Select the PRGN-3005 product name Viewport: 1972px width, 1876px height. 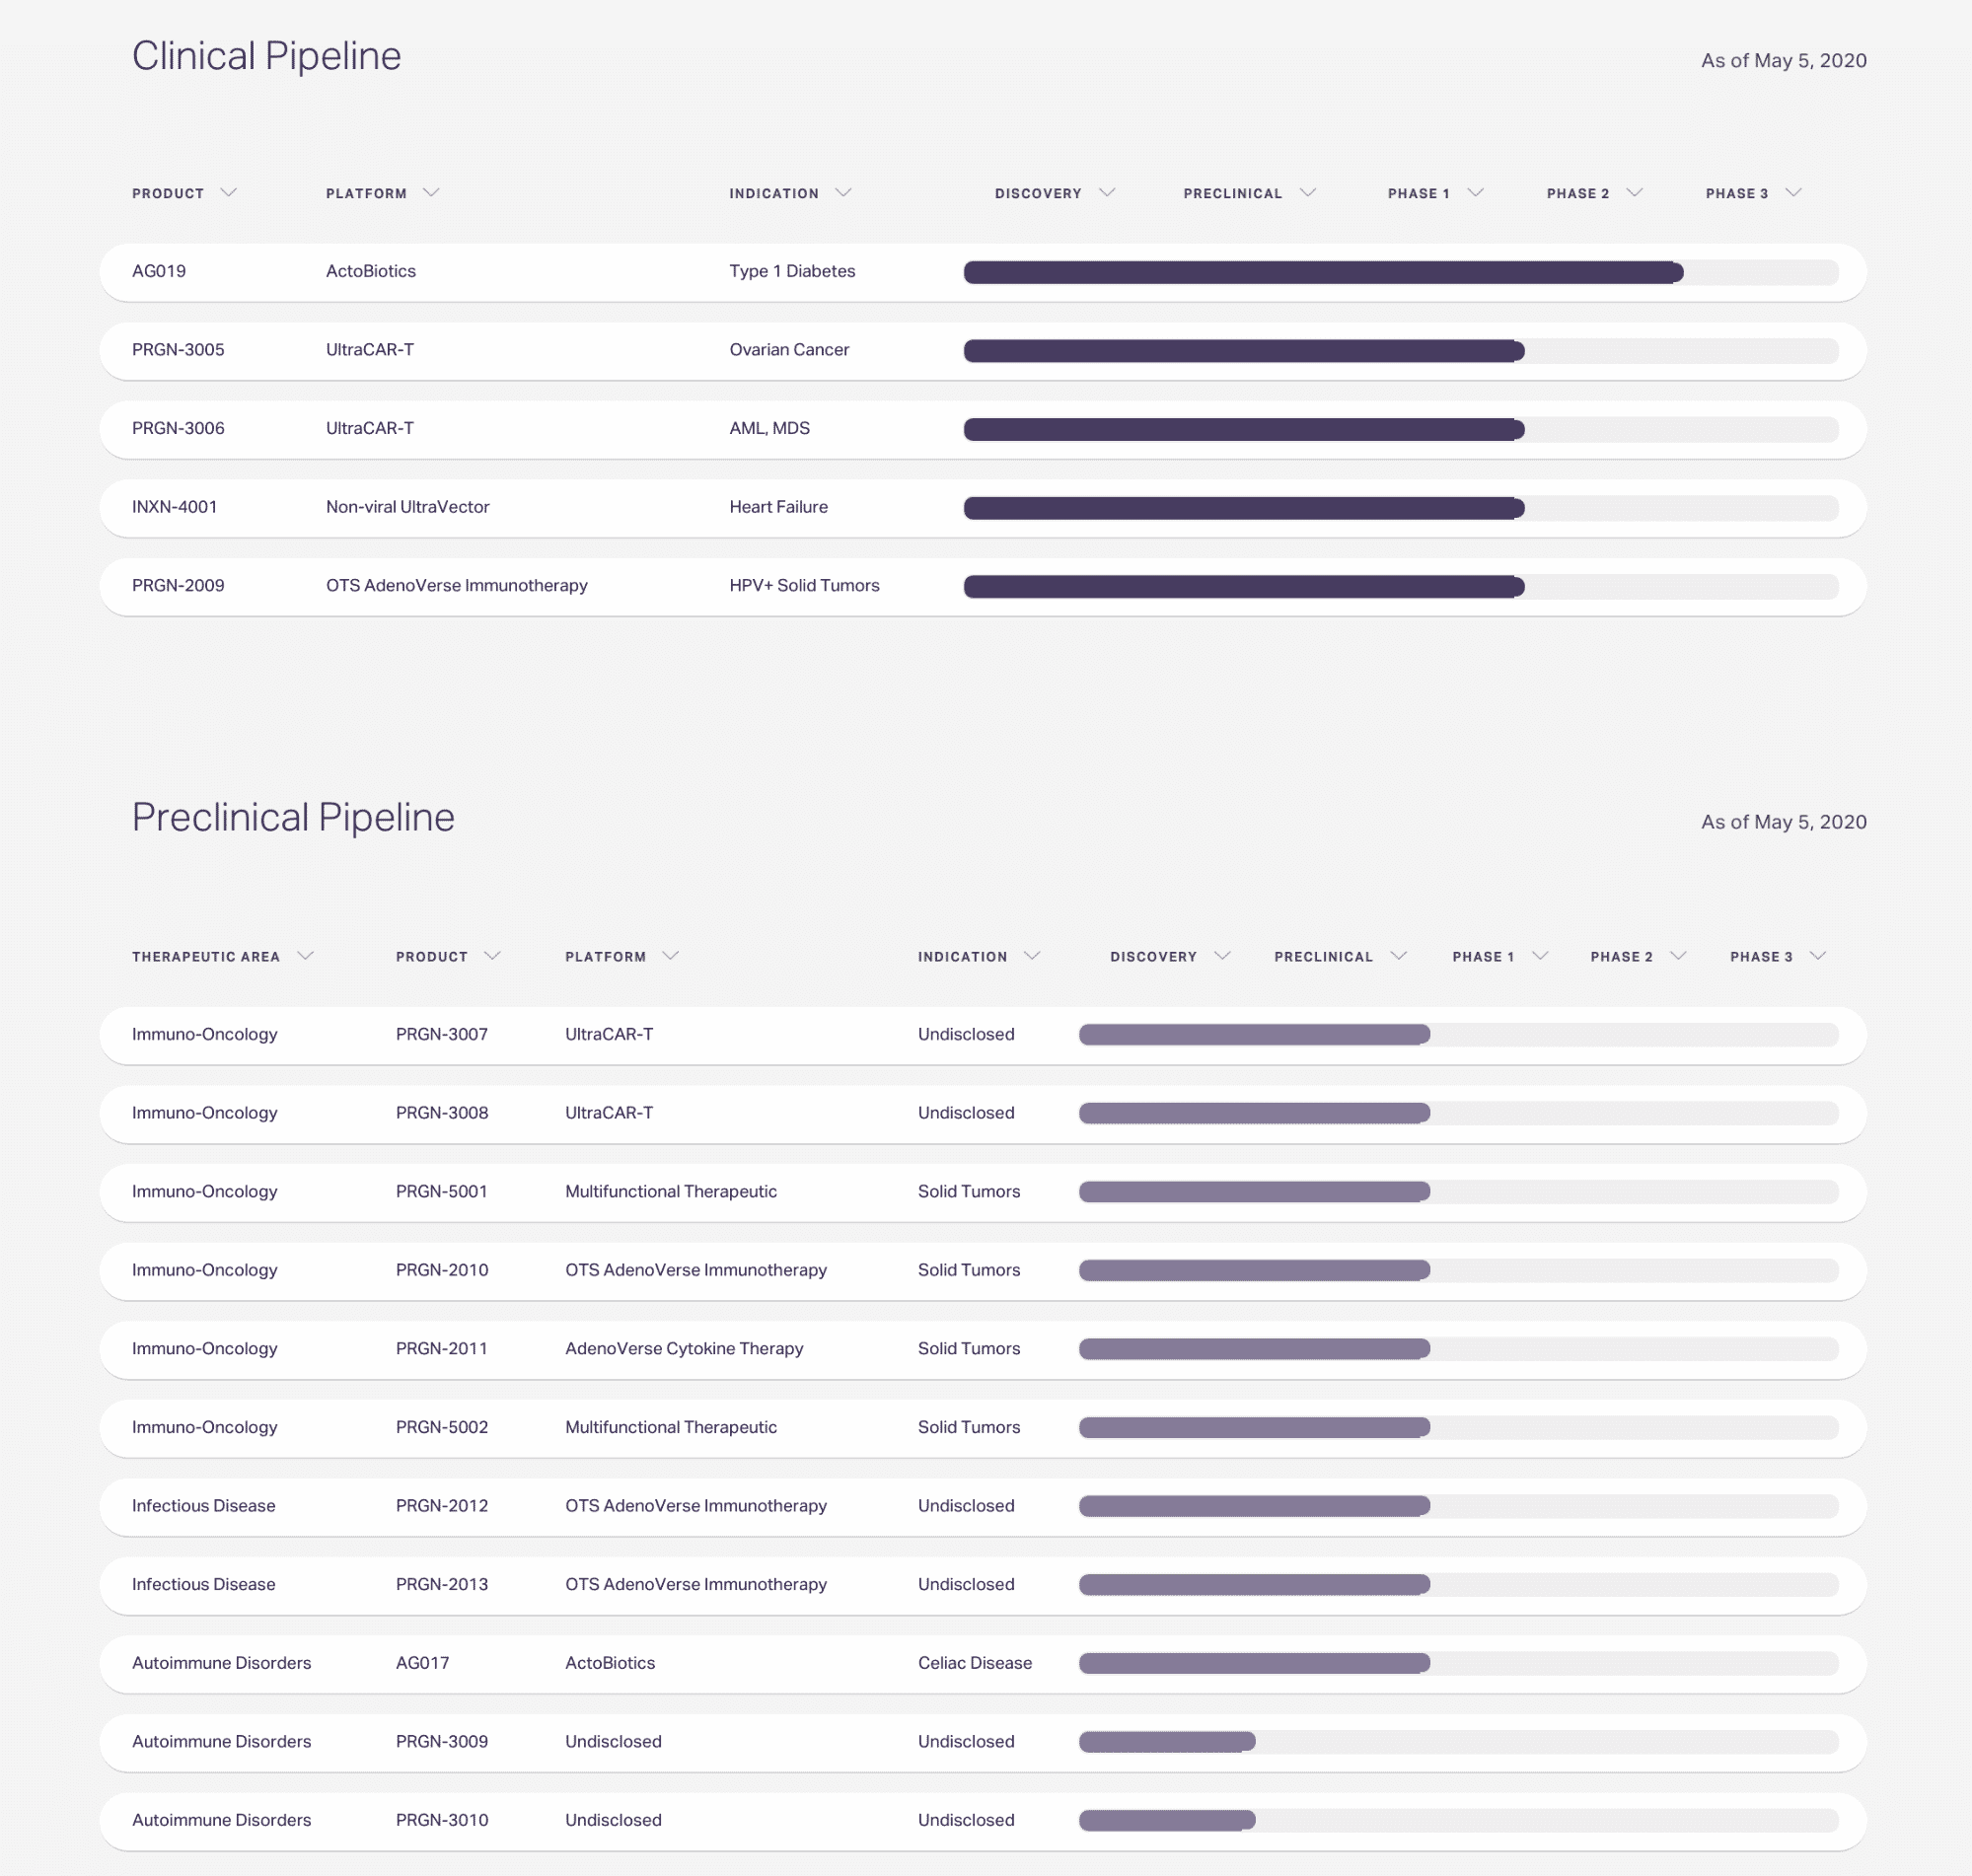pos(178,350)
